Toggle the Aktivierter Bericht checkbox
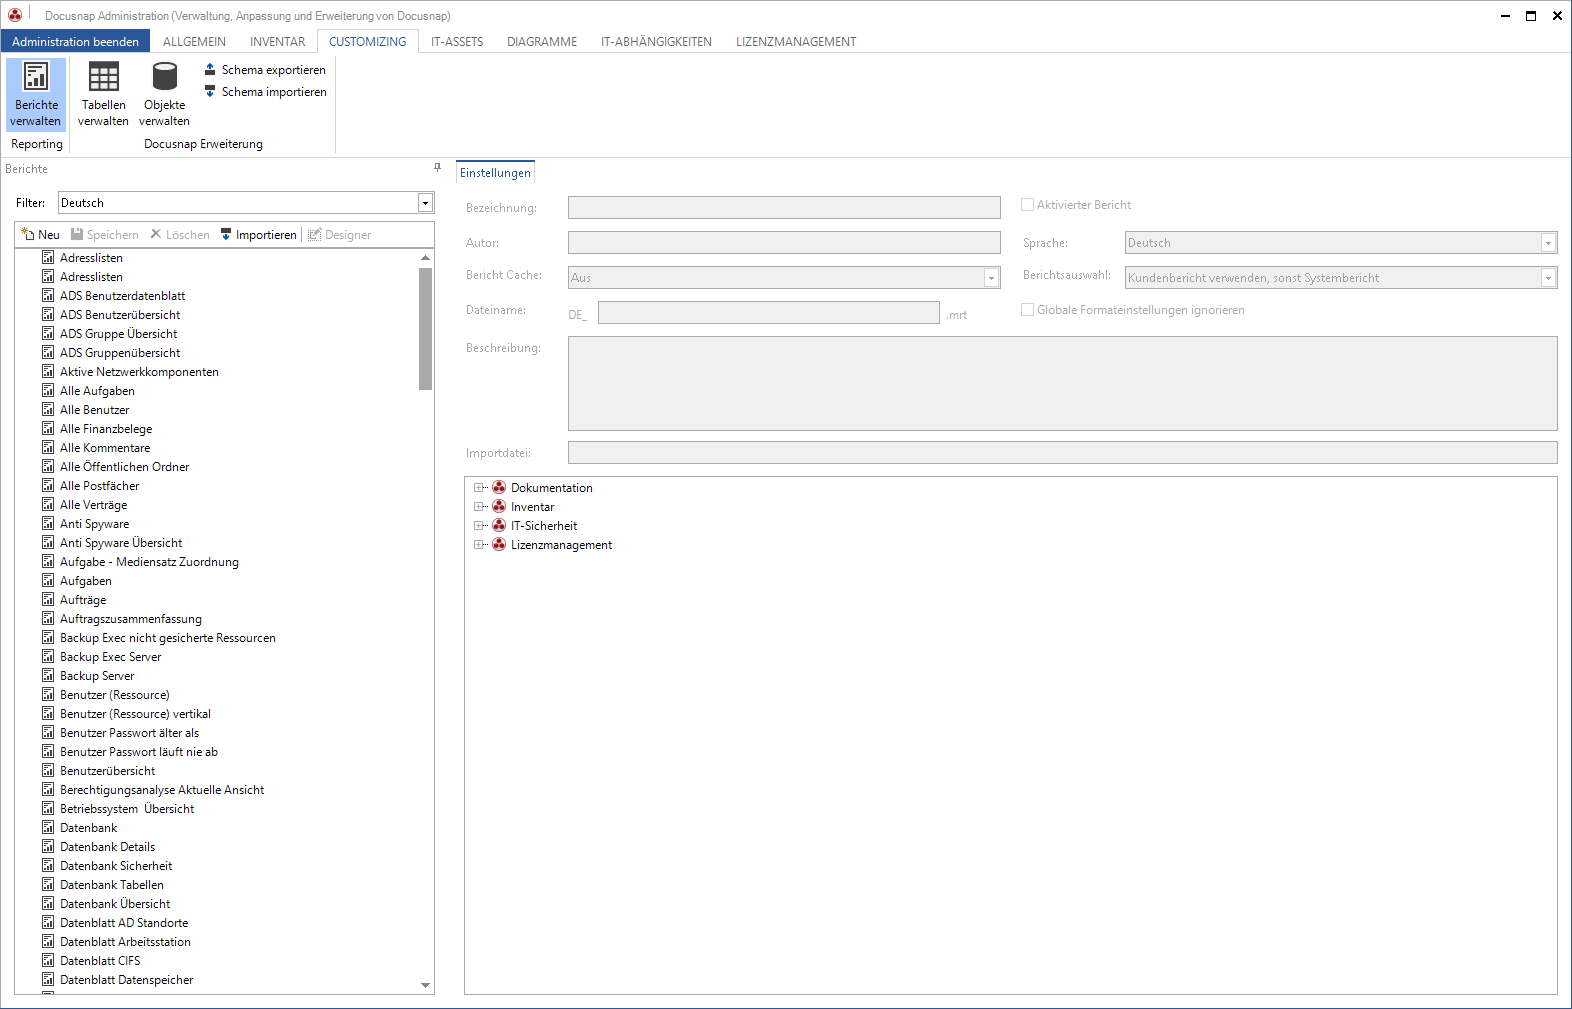 tap(1027, 205)
